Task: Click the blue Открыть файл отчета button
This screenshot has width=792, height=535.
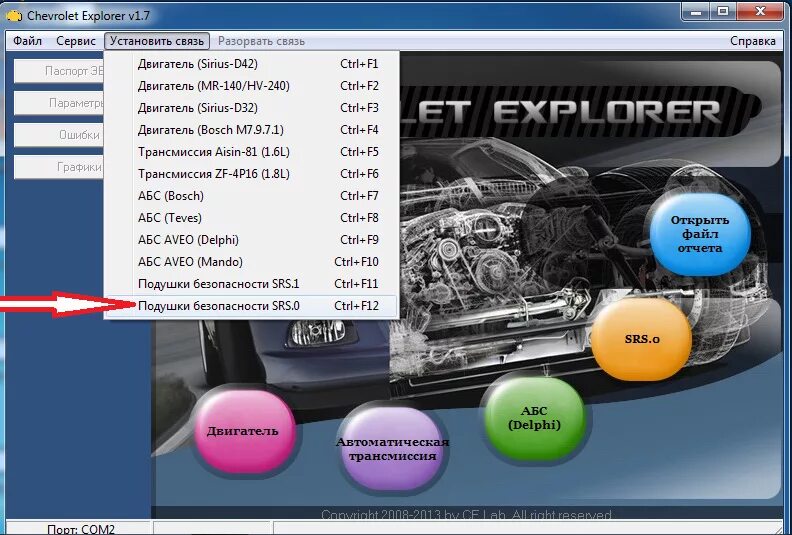Action: (700, 234)
